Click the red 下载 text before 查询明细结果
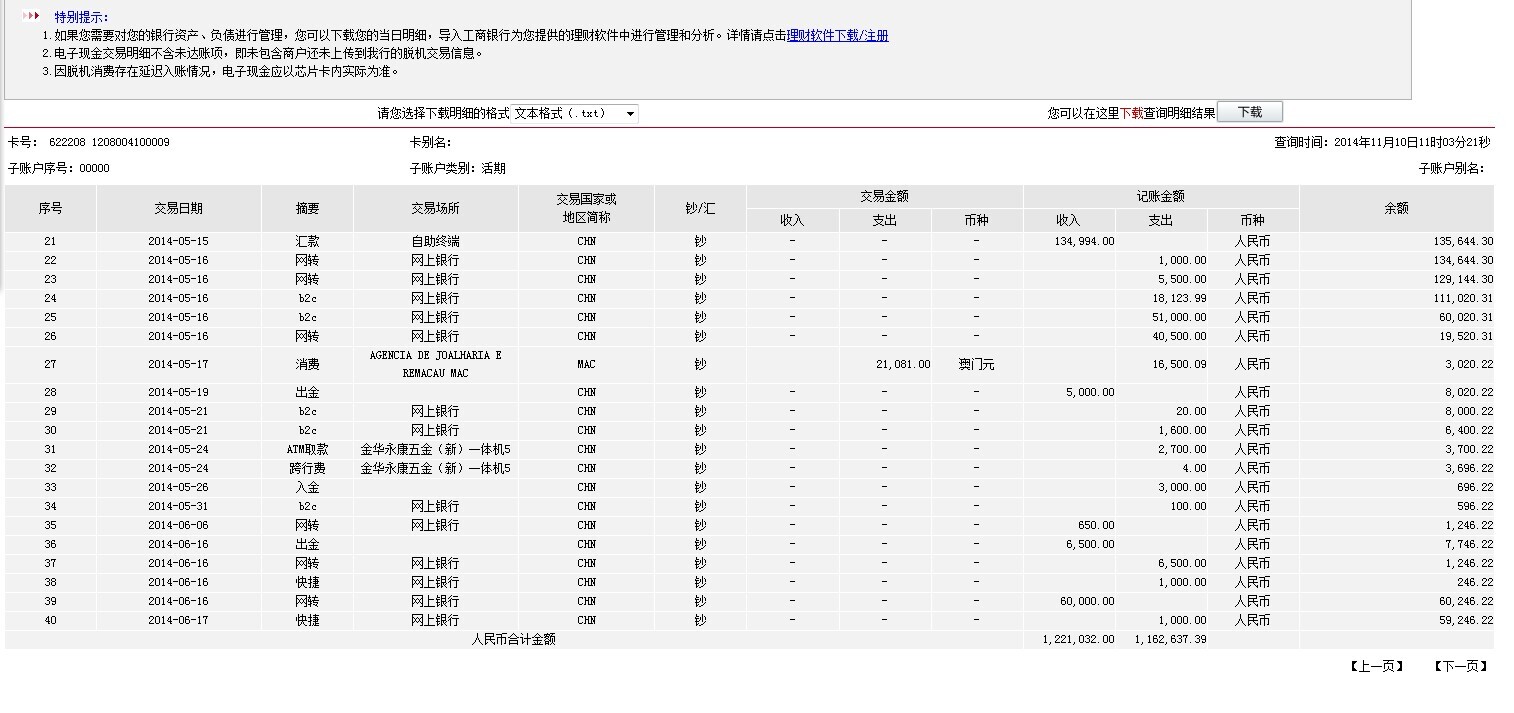Screen dimensions: 1514x713 (x=1131, y=114)
